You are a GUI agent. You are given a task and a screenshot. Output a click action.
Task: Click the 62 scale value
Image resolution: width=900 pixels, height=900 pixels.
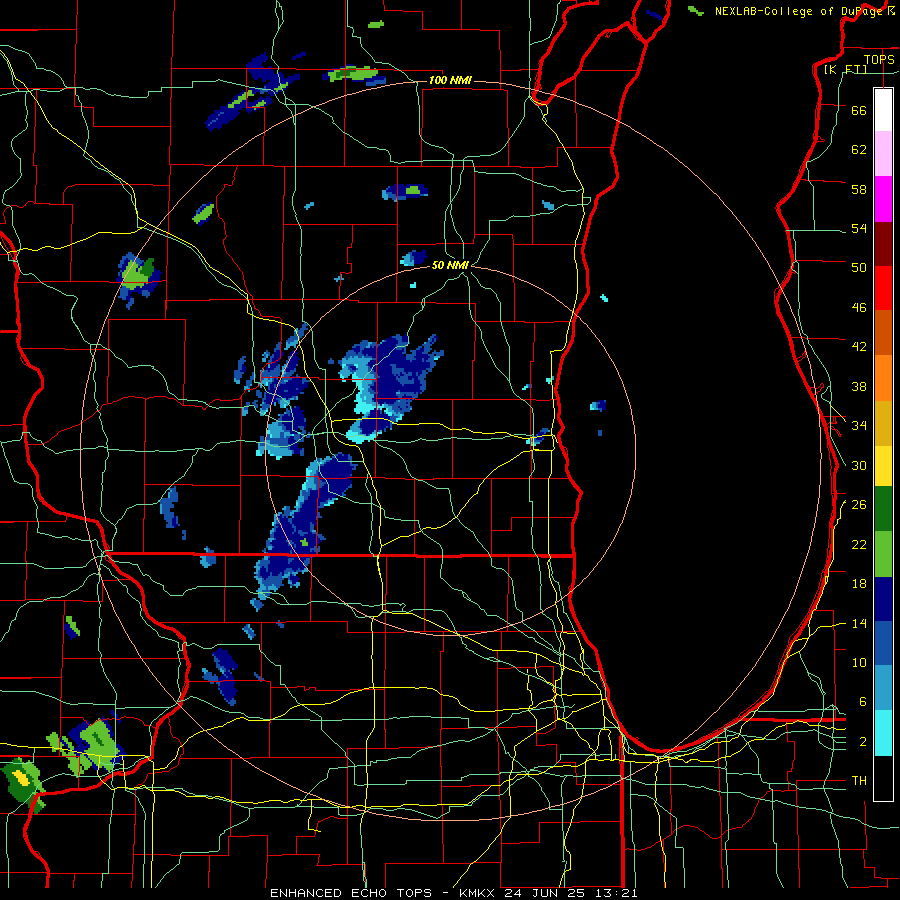point(859,149)
